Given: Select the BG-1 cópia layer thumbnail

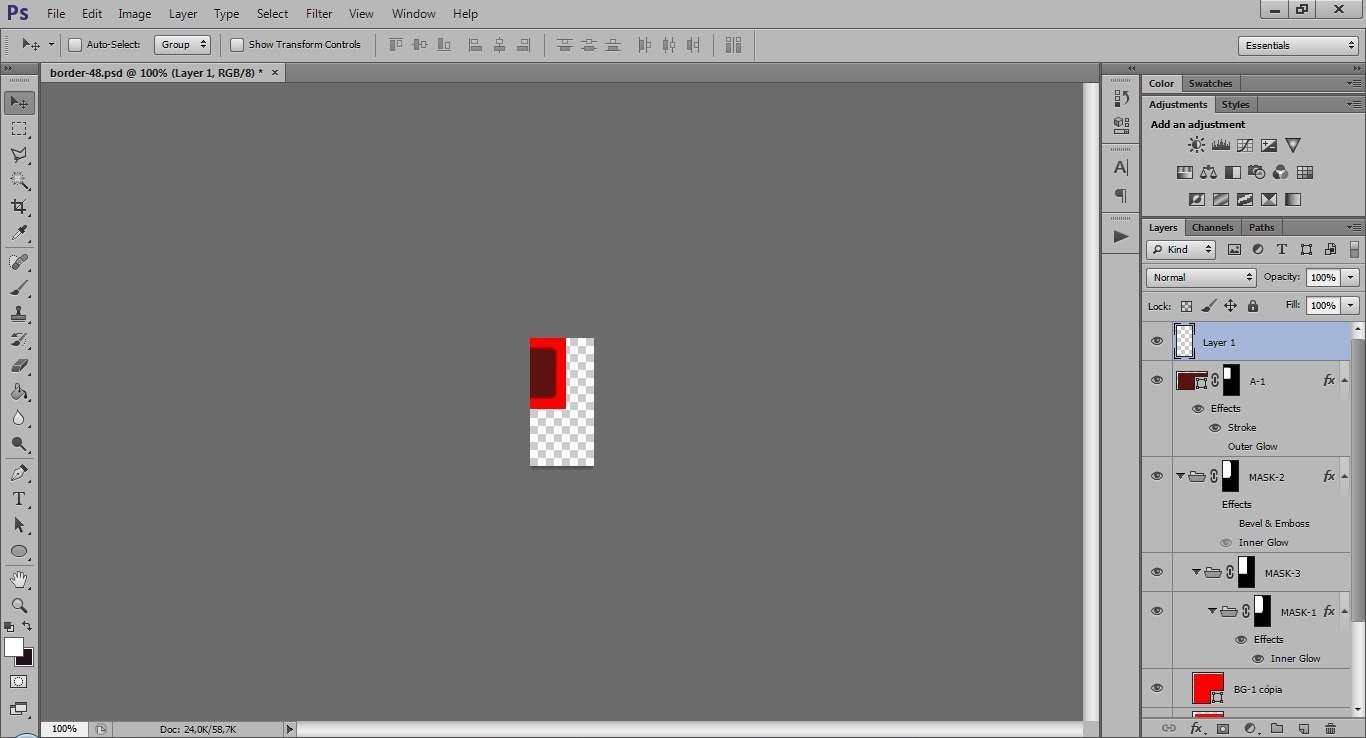Looking at the screenshot, I should [1208, 688].
